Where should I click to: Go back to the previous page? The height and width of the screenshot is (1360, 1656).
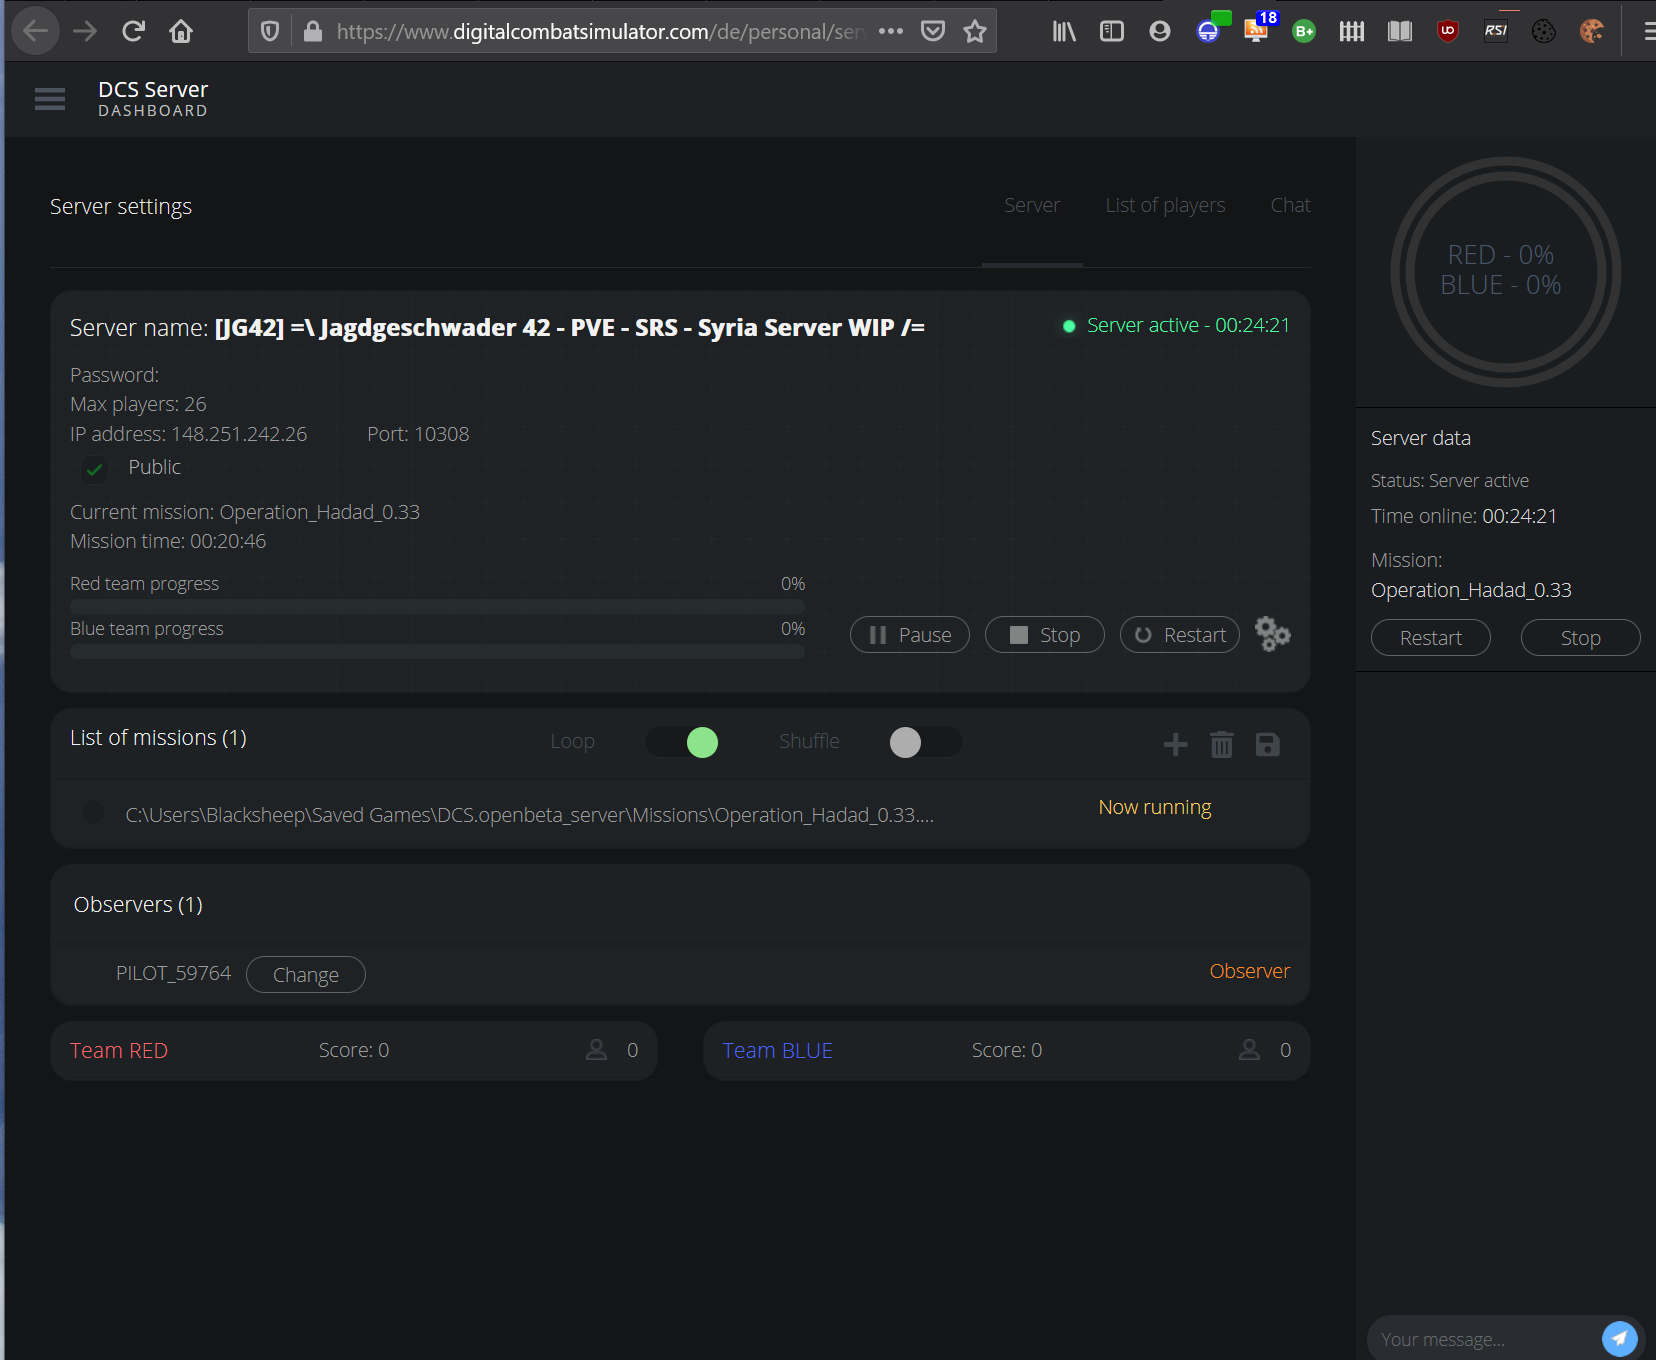pyautogui.click(x=36, y=31)
